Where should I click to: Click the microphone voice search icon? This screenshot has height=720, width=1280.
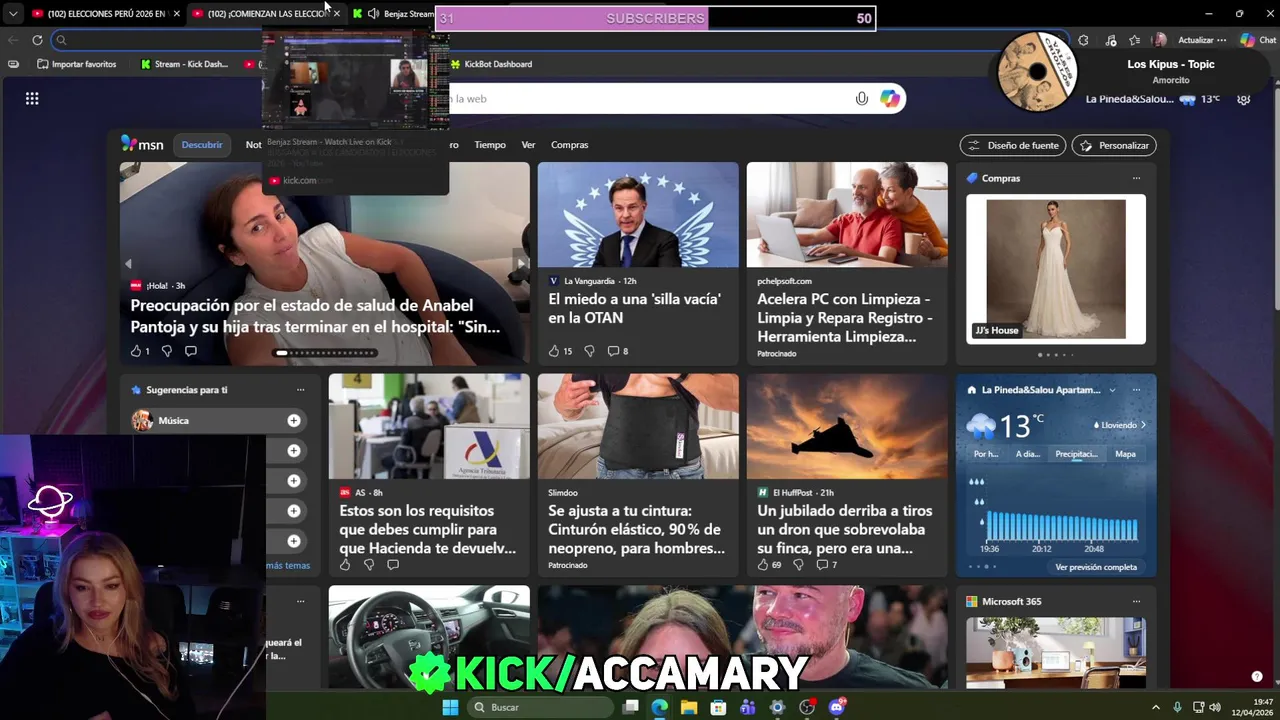(861, 98)
